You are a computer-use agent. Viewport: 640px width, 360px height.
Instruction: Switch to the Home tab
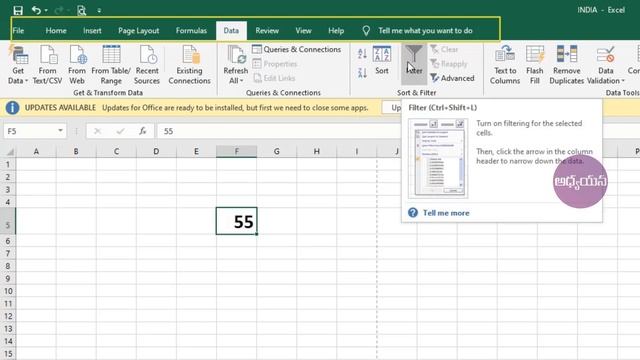point(56,31)
